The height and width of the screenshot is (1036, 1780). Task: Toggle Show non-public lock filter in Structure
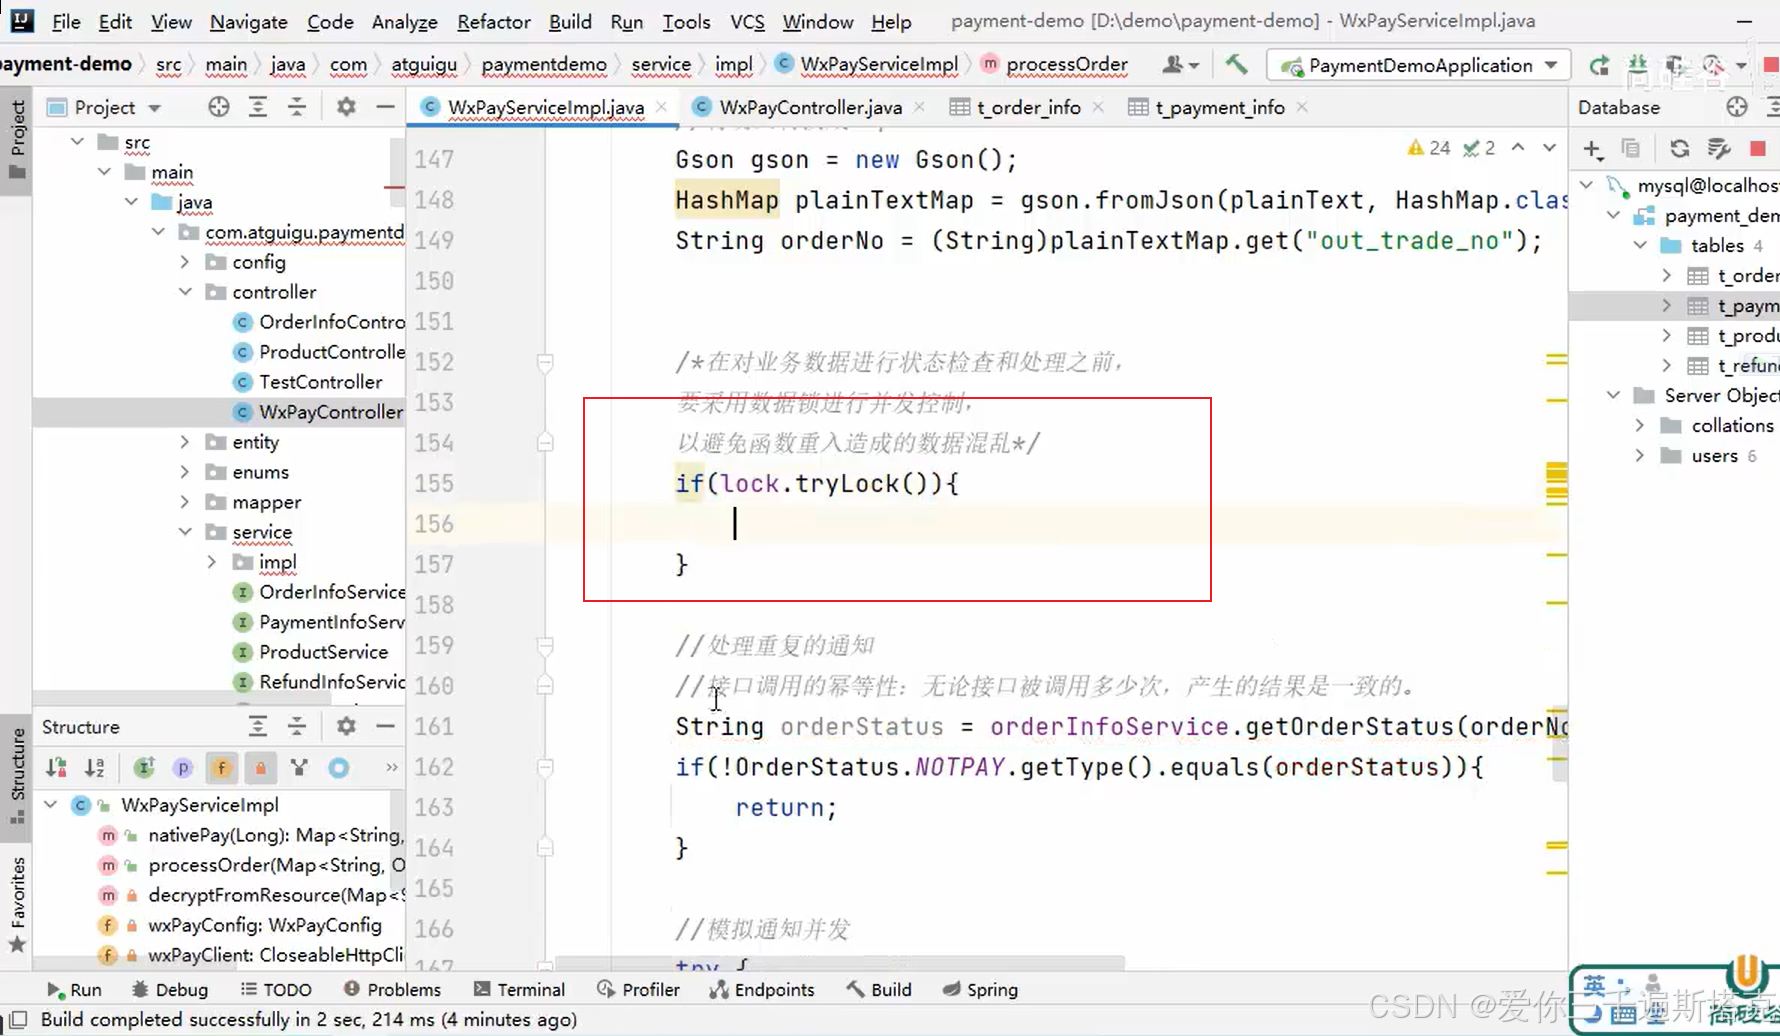coord(260,768)
